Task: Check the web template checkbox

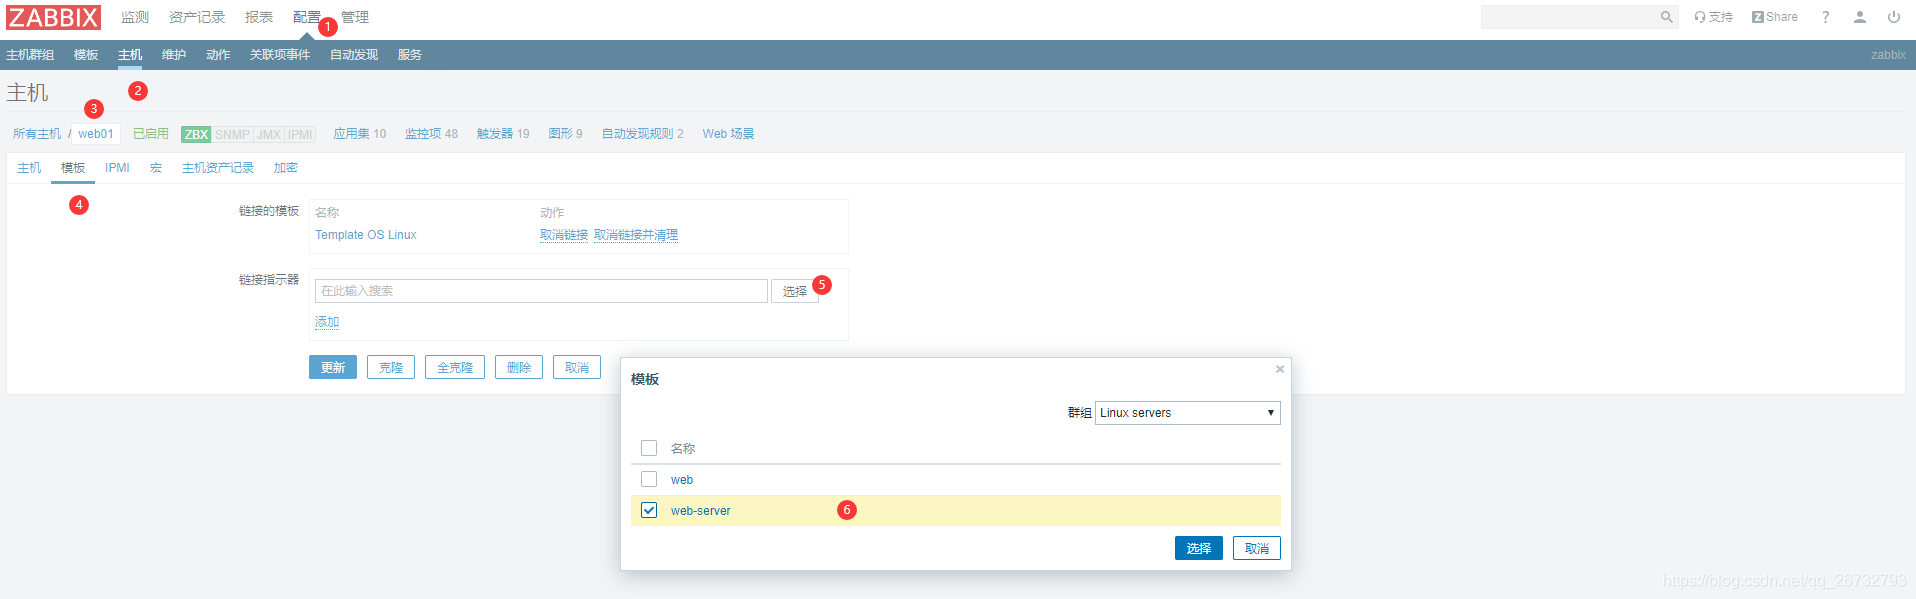Action: pos(649,479)
